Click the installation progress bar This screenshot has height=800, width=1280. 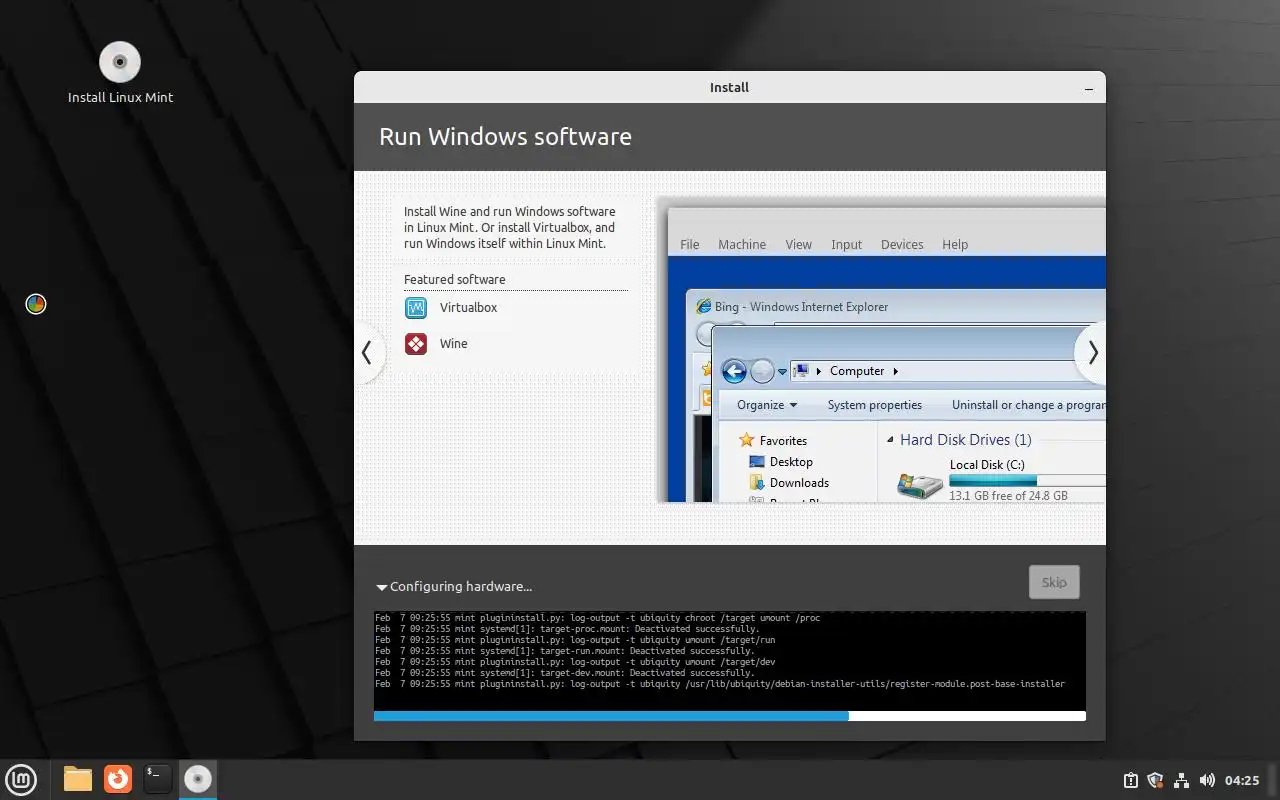(730, 716)
